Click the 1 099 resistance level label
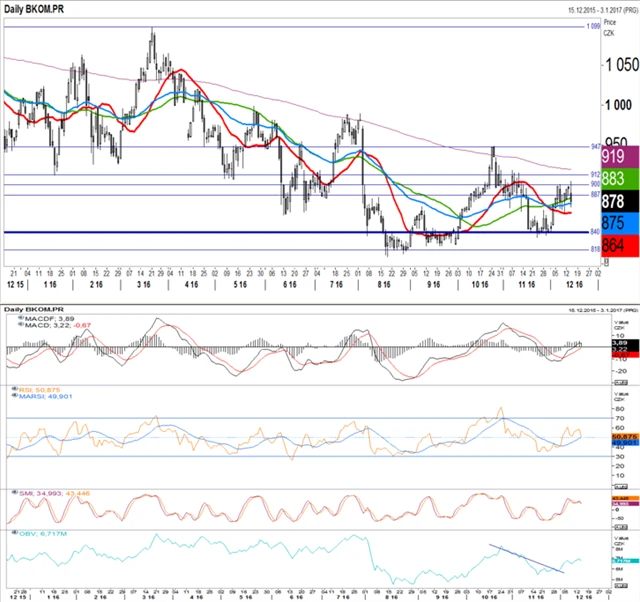Viewport: 640px width, 602px height. (592, 26)
